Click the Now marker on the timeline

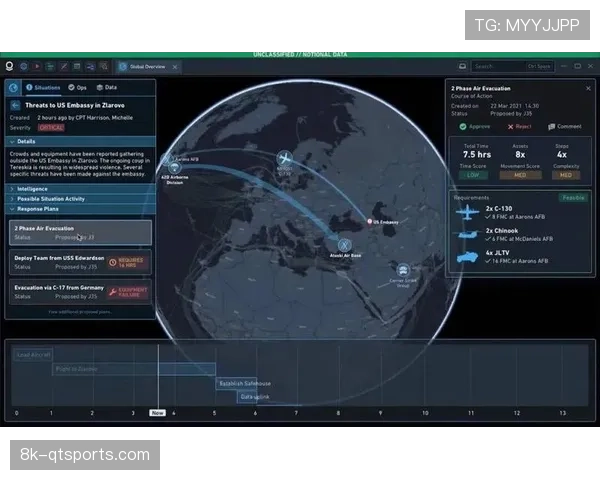pos(157,412)
